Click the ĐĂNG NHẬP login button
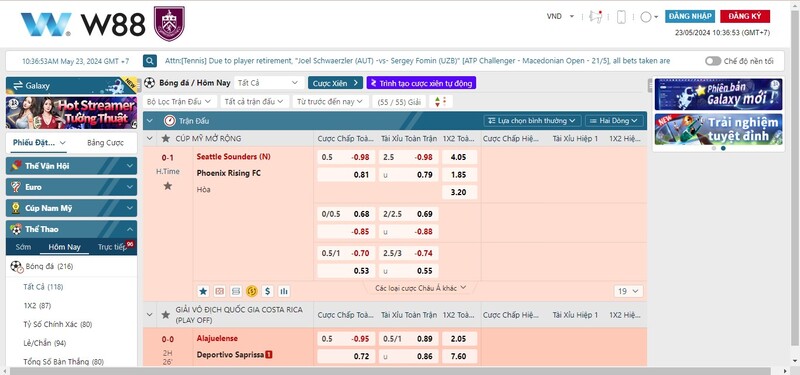 pos(690,16)
